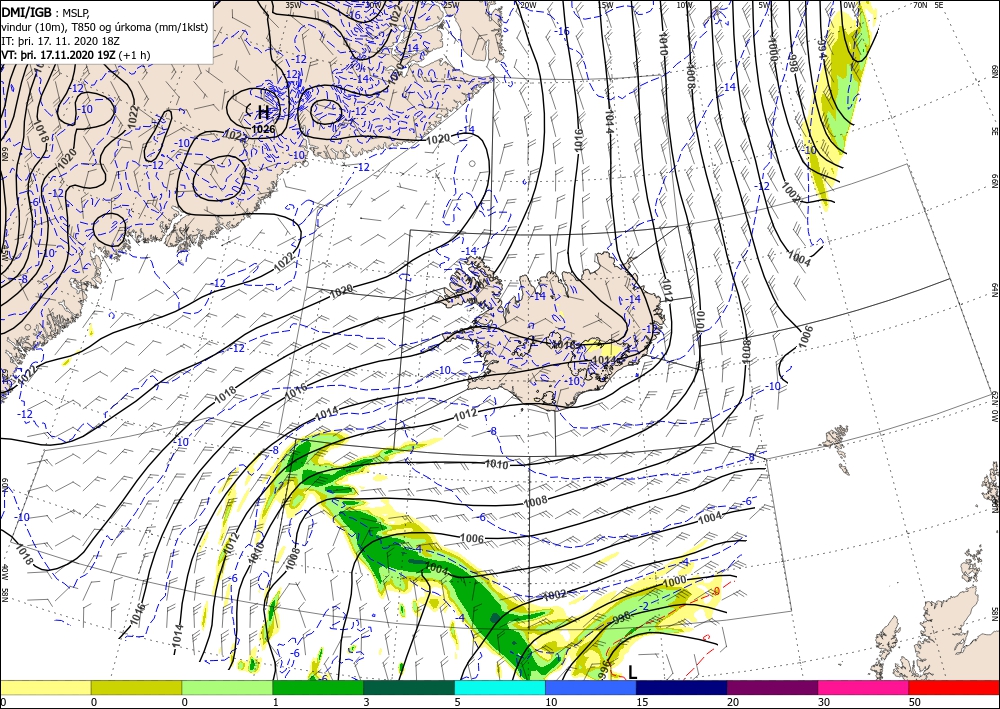1000x709 pixels.
Task: Pick the dark green legend swatch
Action: pos(409,687)
